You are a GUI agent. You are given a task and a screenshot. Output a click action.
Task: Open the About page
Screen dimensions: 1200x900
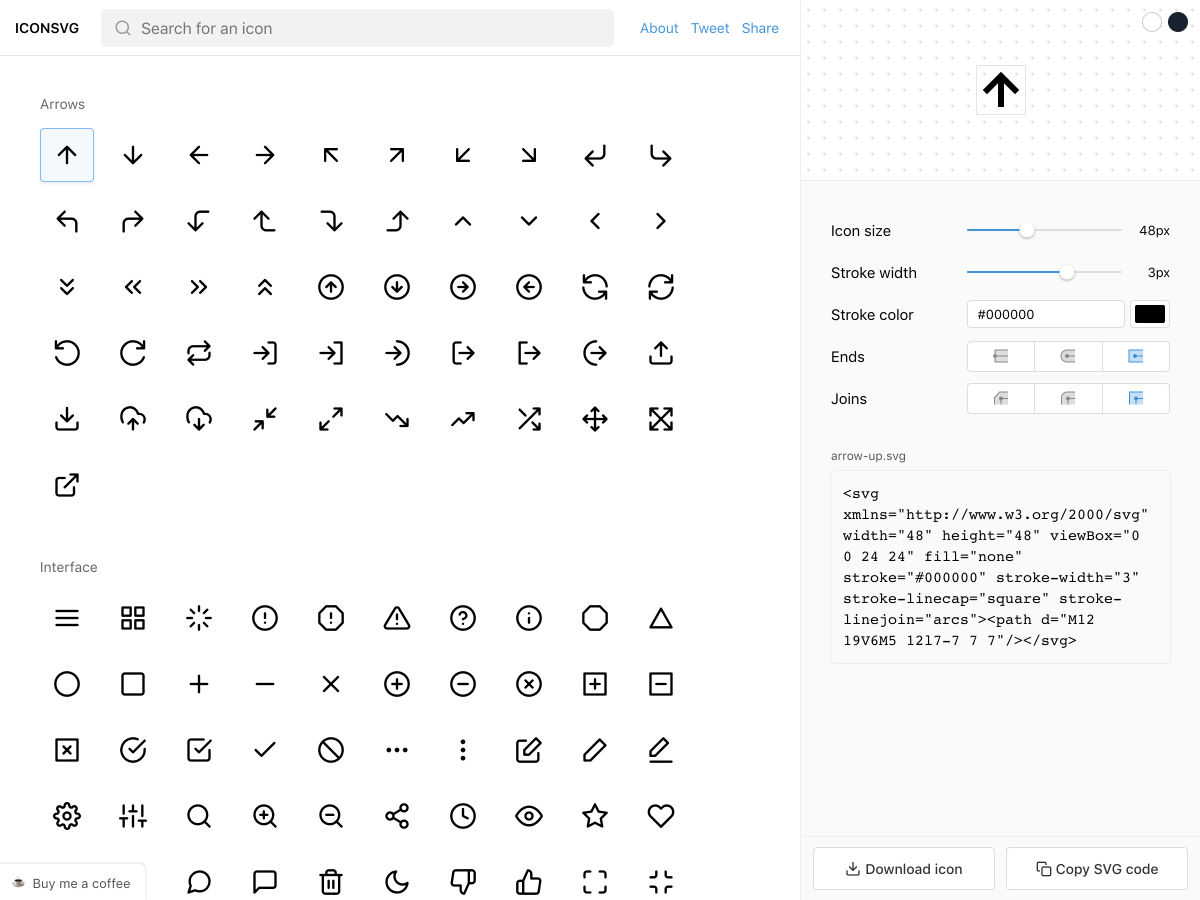pyautogui.click(x=659, y=28)
